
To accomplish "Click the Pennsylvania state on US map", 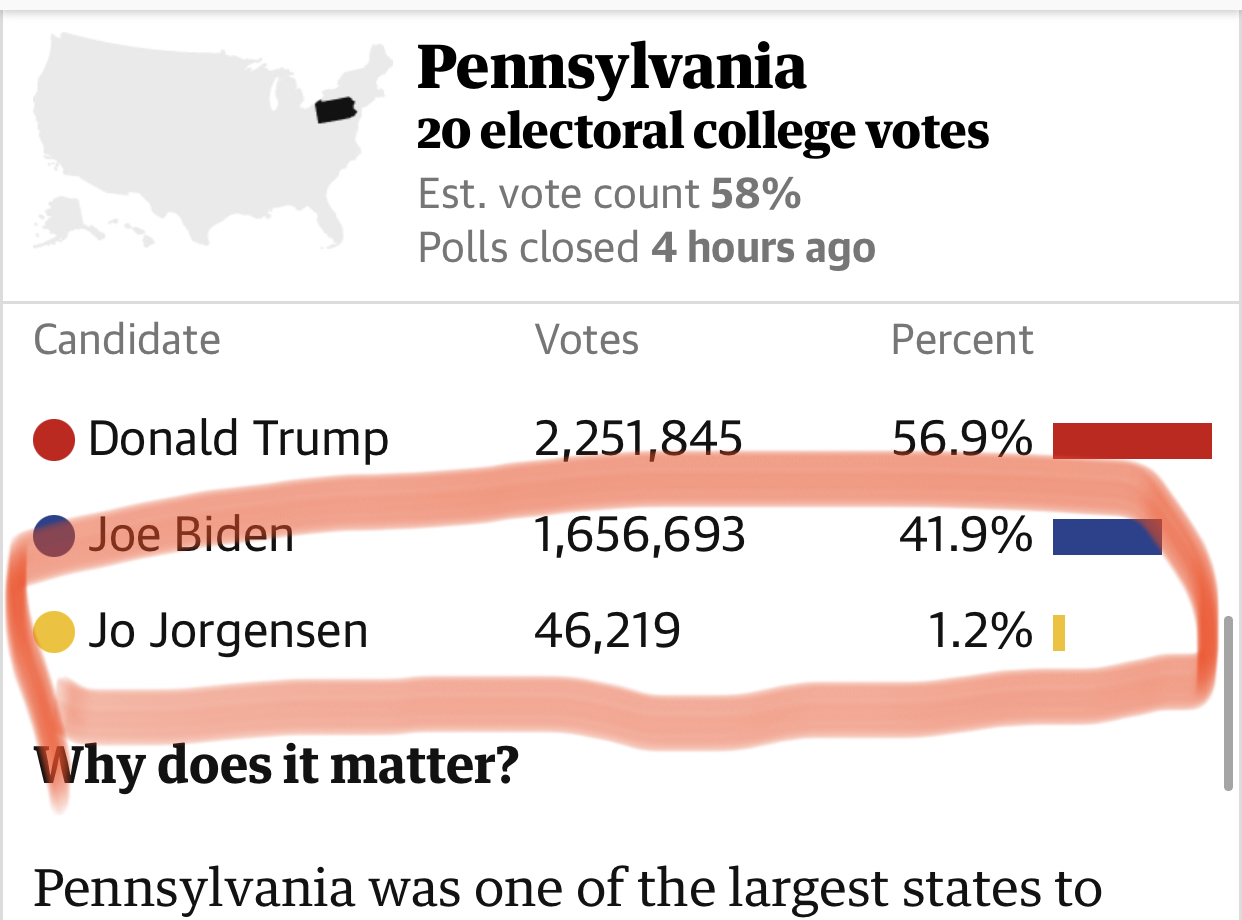I will tap(337, 108).
